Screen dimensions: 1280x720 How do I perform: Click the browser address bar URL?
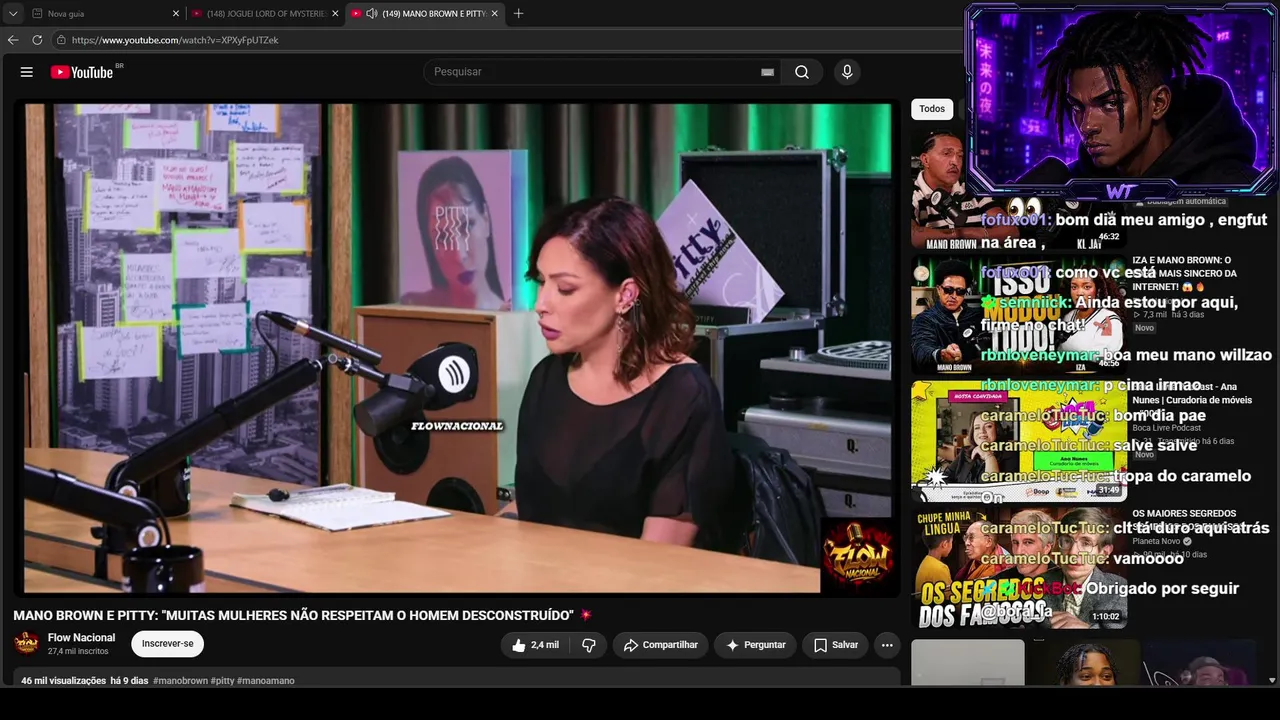pyautogui.click(x=175, y=40)
